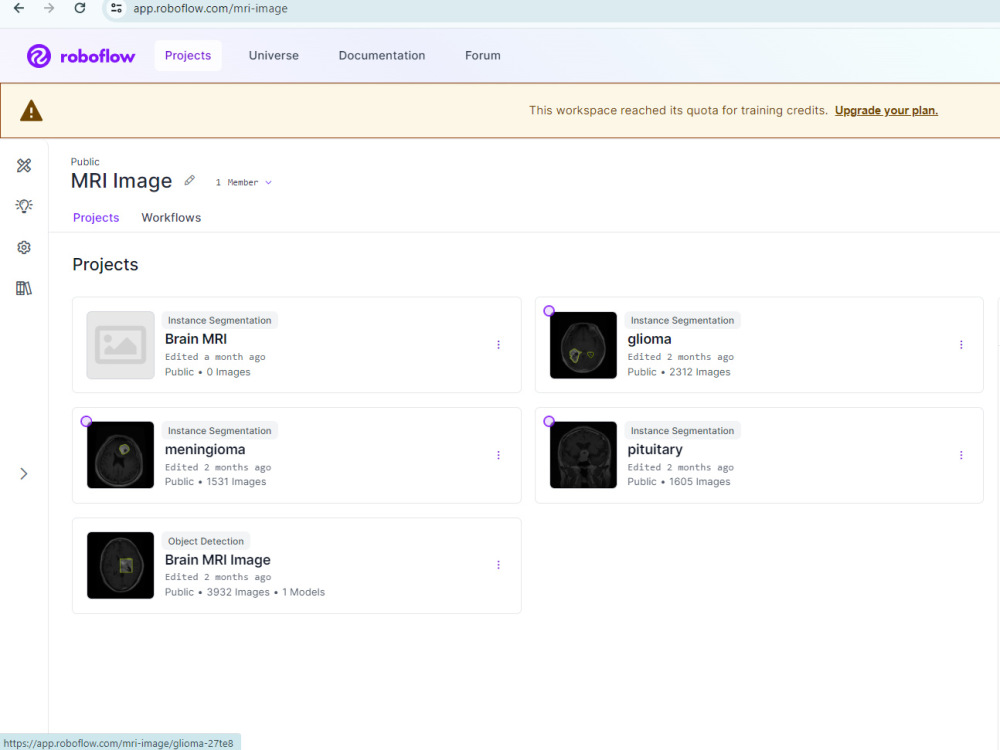This screenshot has width=1000, height=750.
Task: Open the Forum navigation item
Action: [x=482, y=55]
